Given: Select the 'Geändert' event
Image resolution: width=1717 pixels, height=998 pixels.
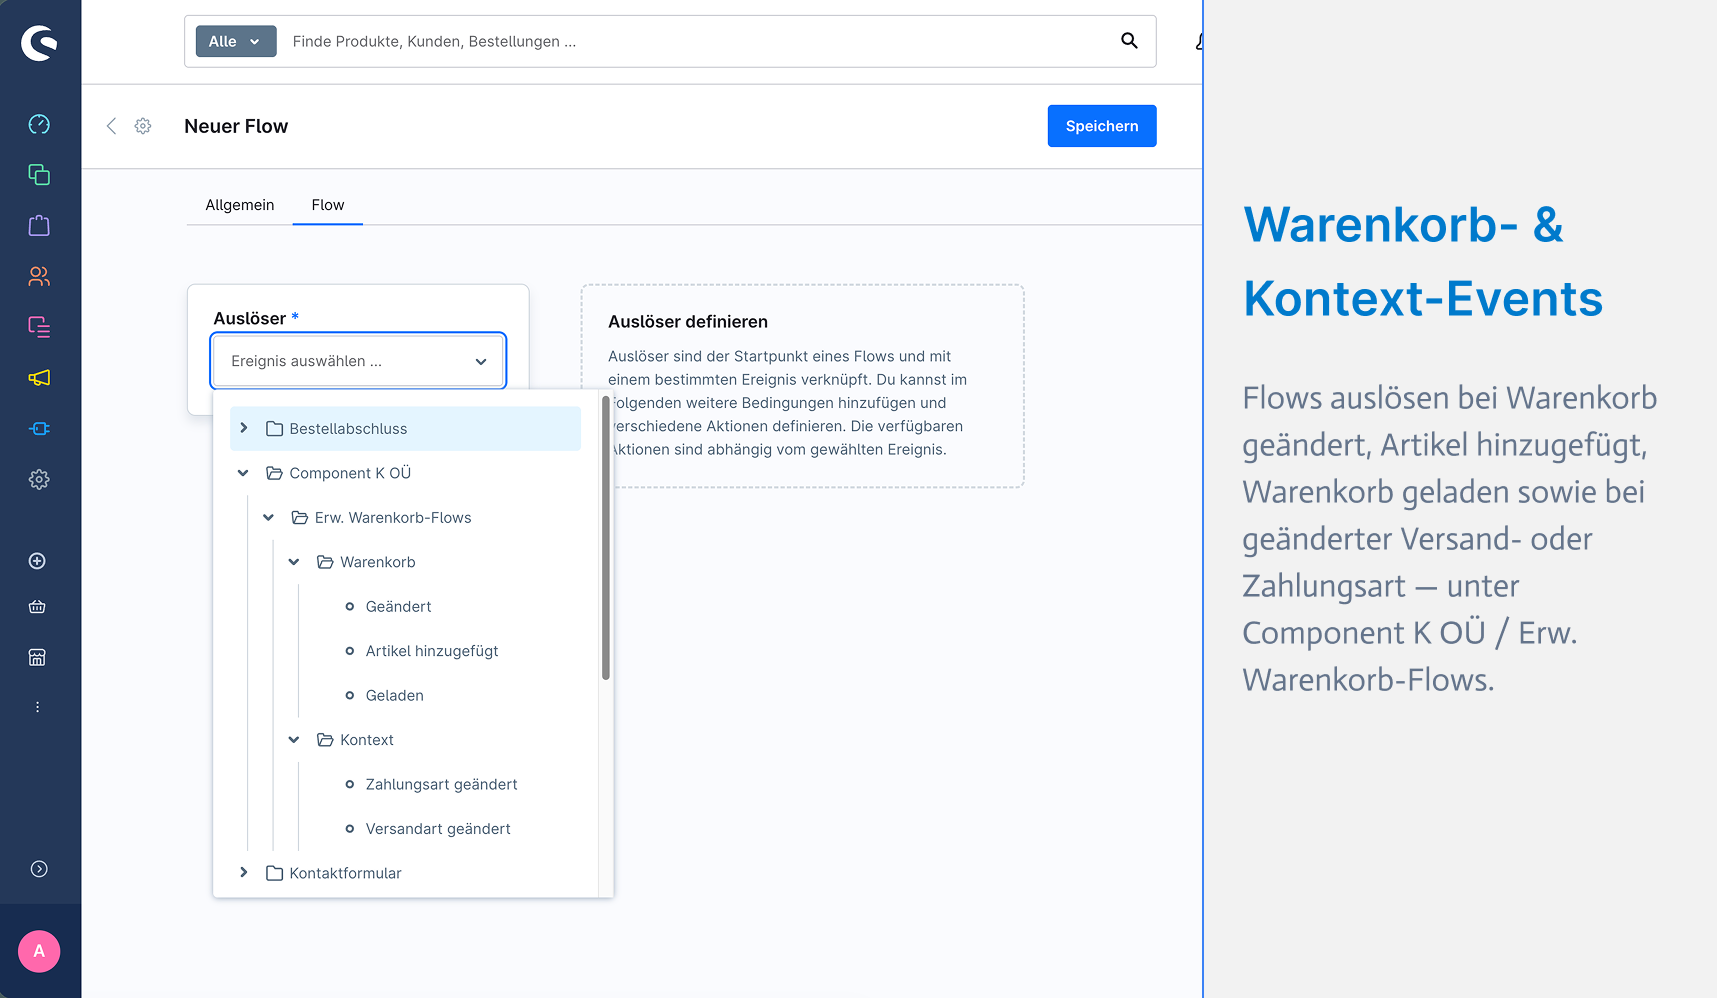Looking at the screenshot, I should click(398, 607).
